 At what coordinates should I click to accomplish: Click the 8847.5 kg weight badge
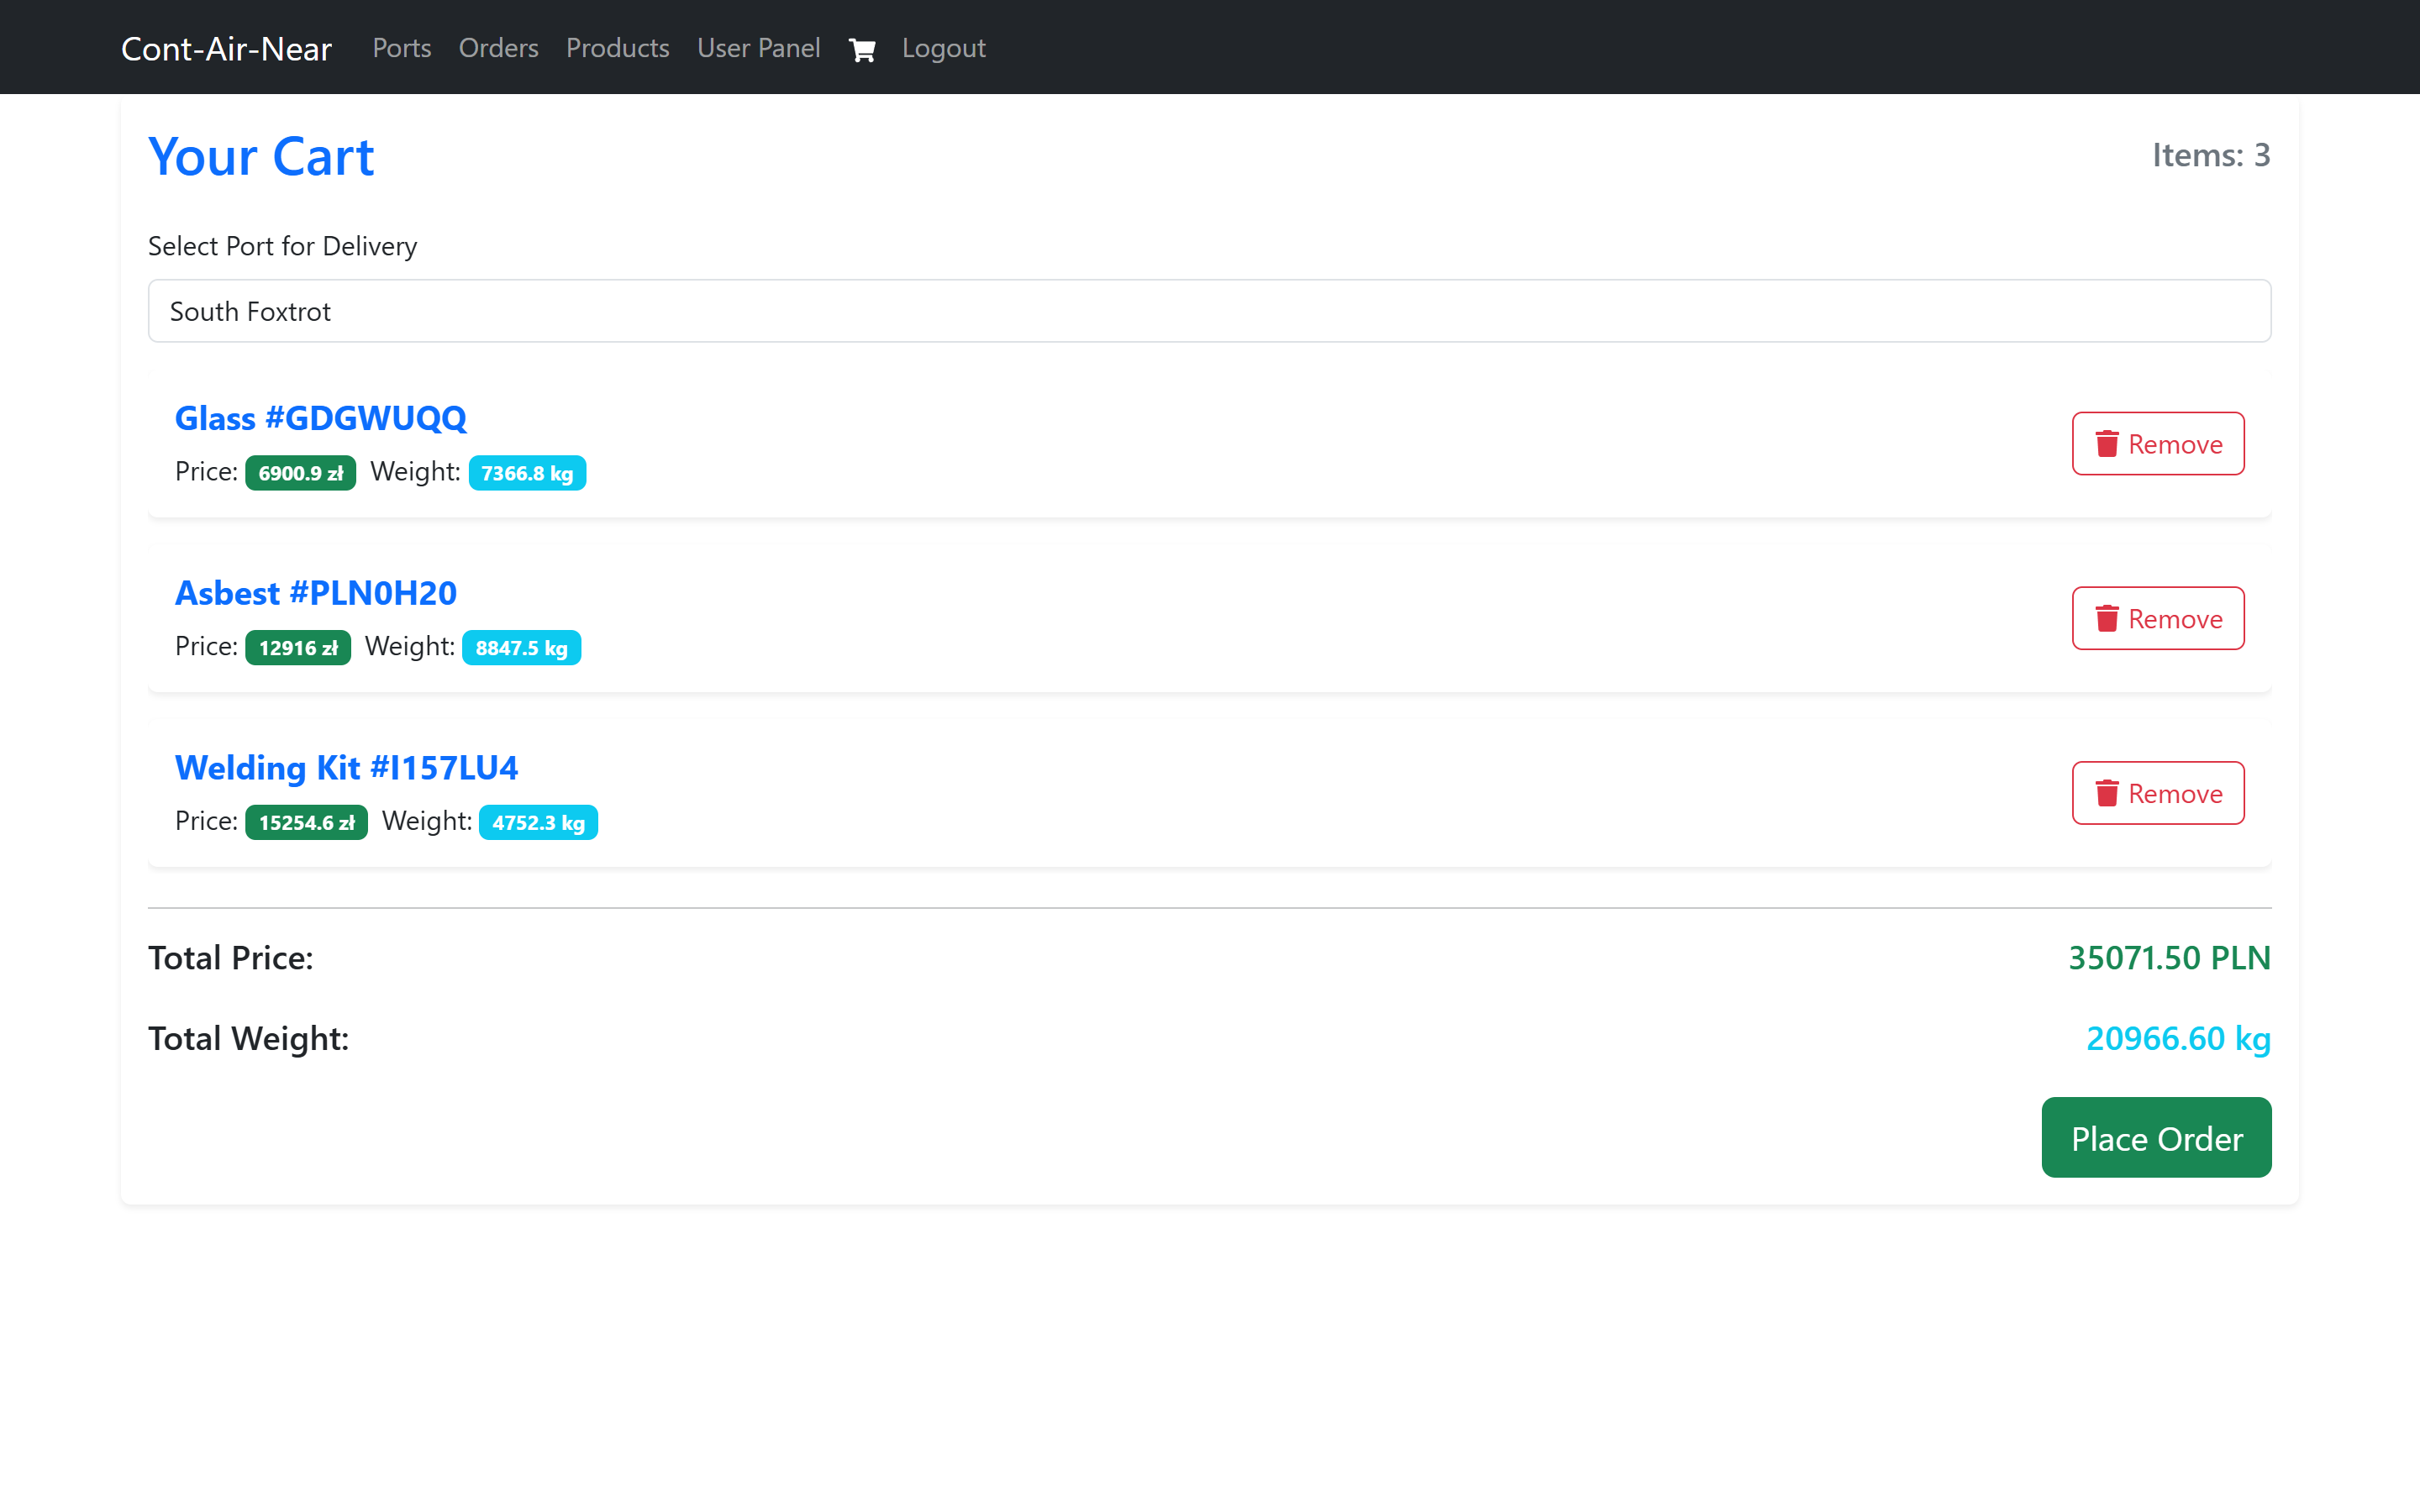(x=521, y=648)
